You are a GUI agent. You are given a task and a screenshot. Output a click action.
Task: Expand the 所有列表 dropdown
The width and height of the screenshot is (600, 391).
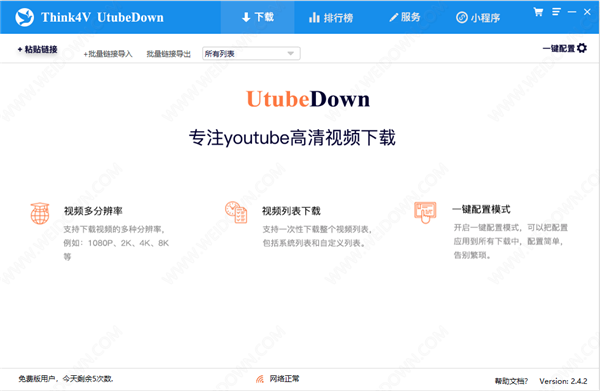coord(251,54)
